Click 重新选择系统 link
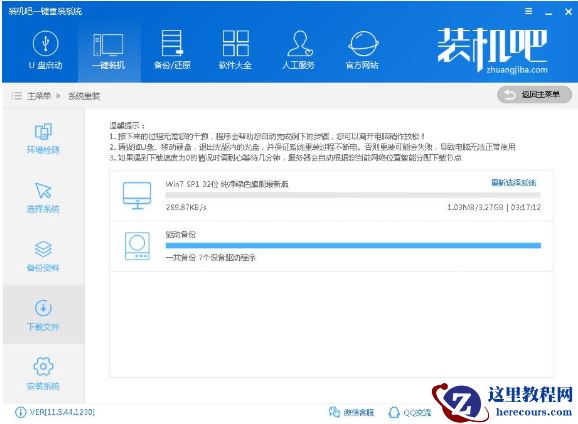The image size is (578, 424). (513, 183)
